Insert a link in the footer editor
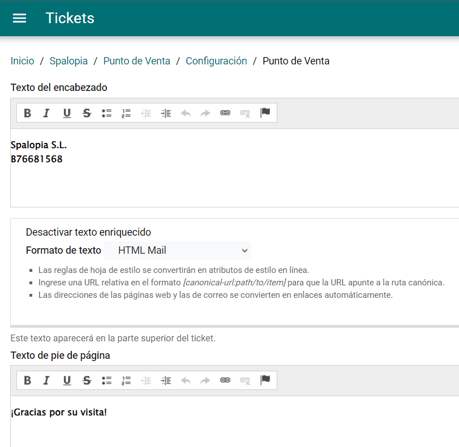 tap(225, 380)
